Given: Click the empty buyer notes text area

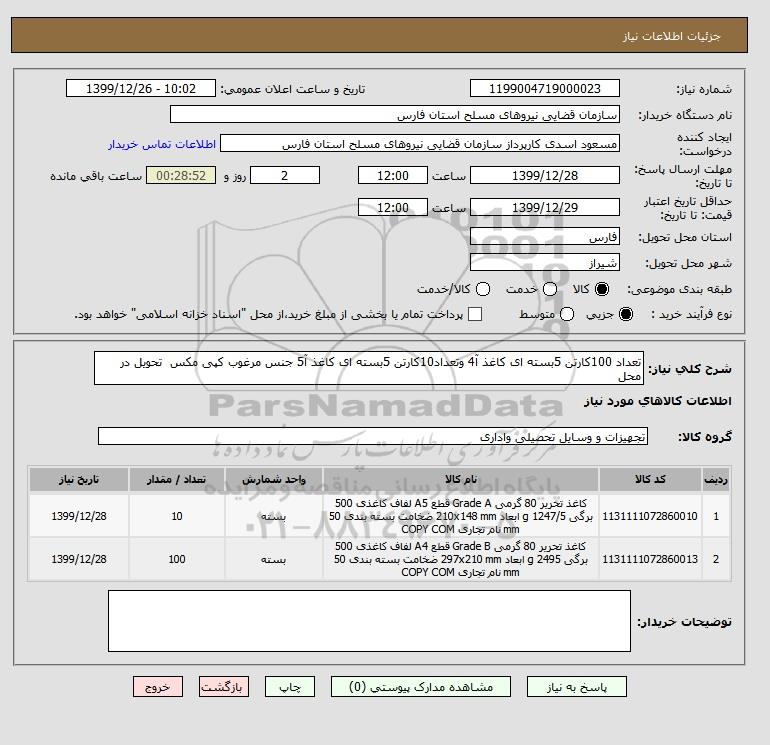Looking at the screenshot, I should pos(369,621).
